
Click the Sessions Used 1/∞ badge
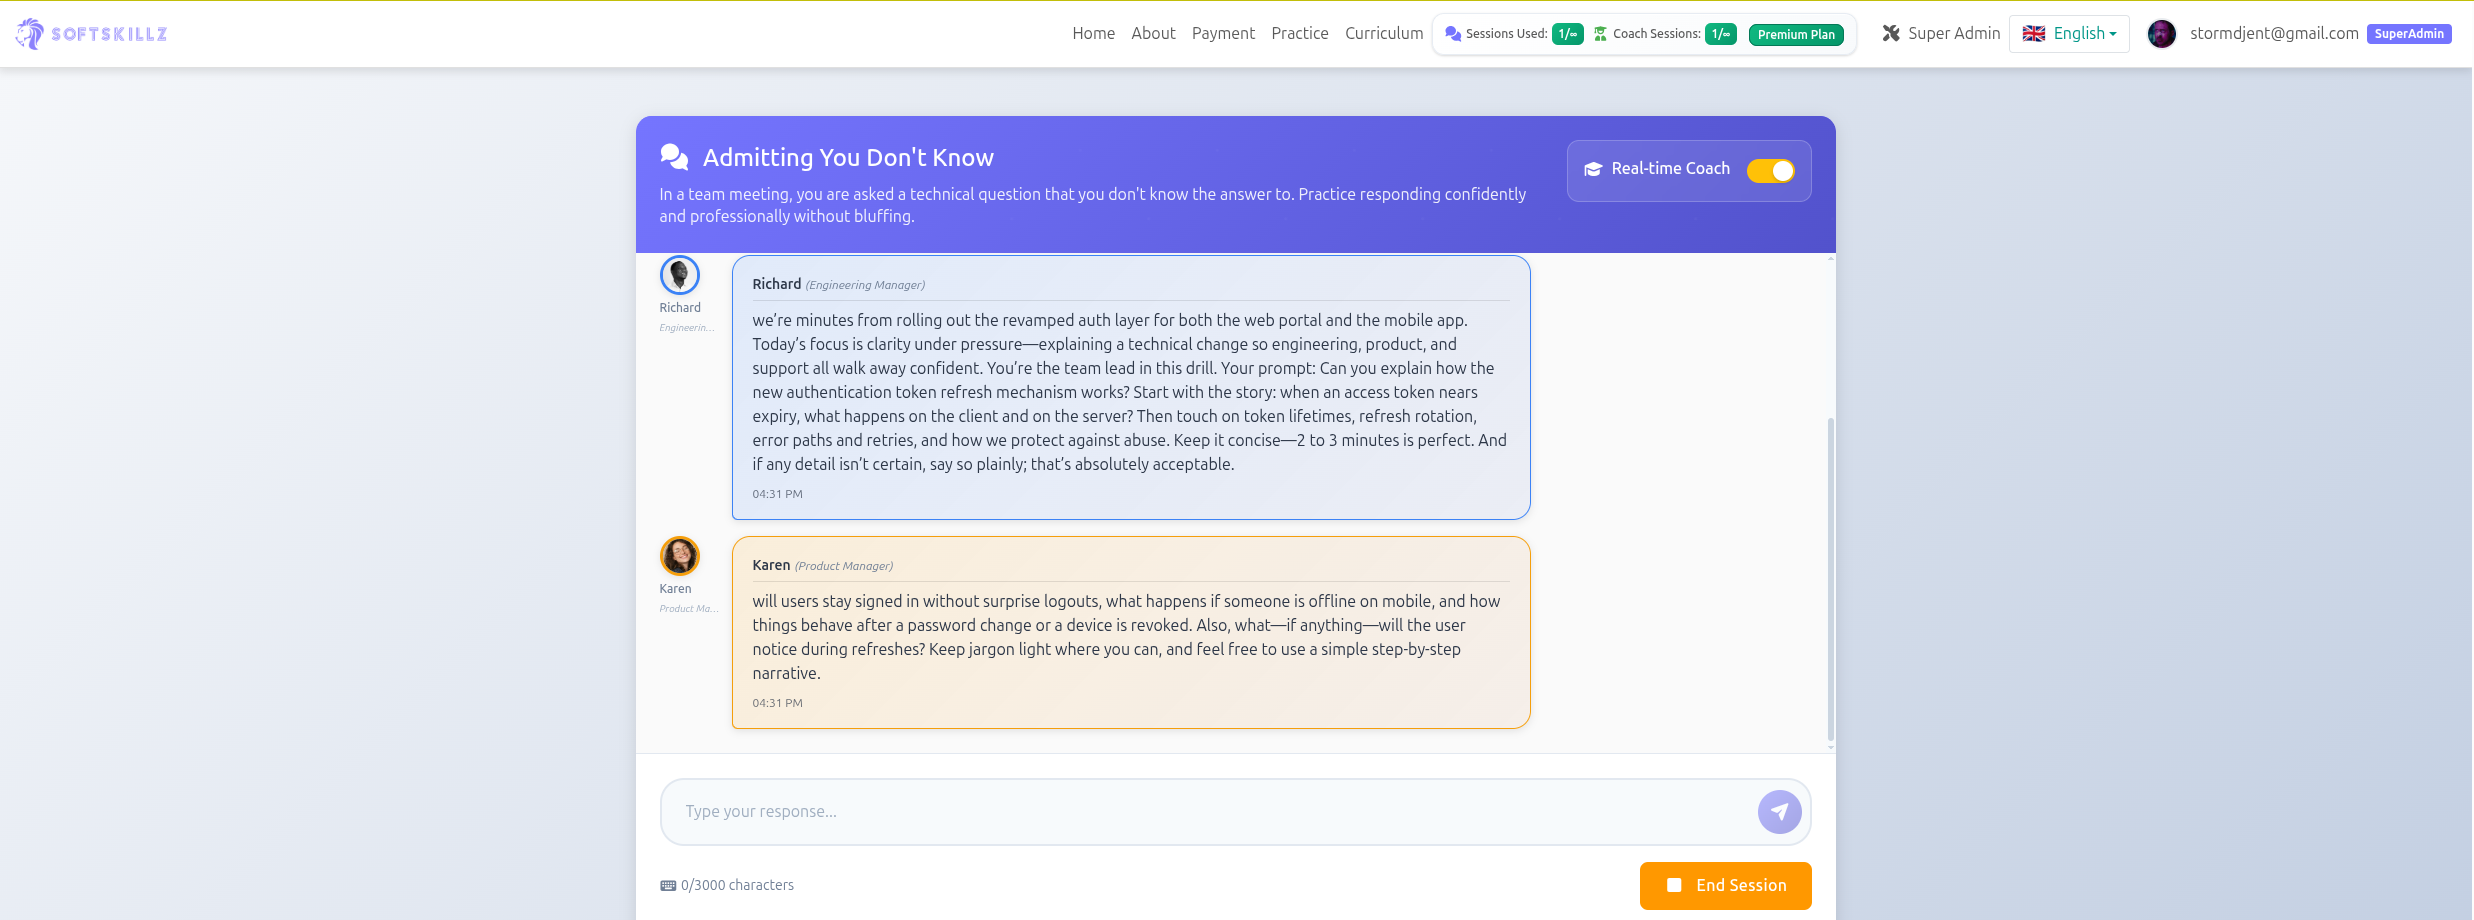coord(1567,34)
